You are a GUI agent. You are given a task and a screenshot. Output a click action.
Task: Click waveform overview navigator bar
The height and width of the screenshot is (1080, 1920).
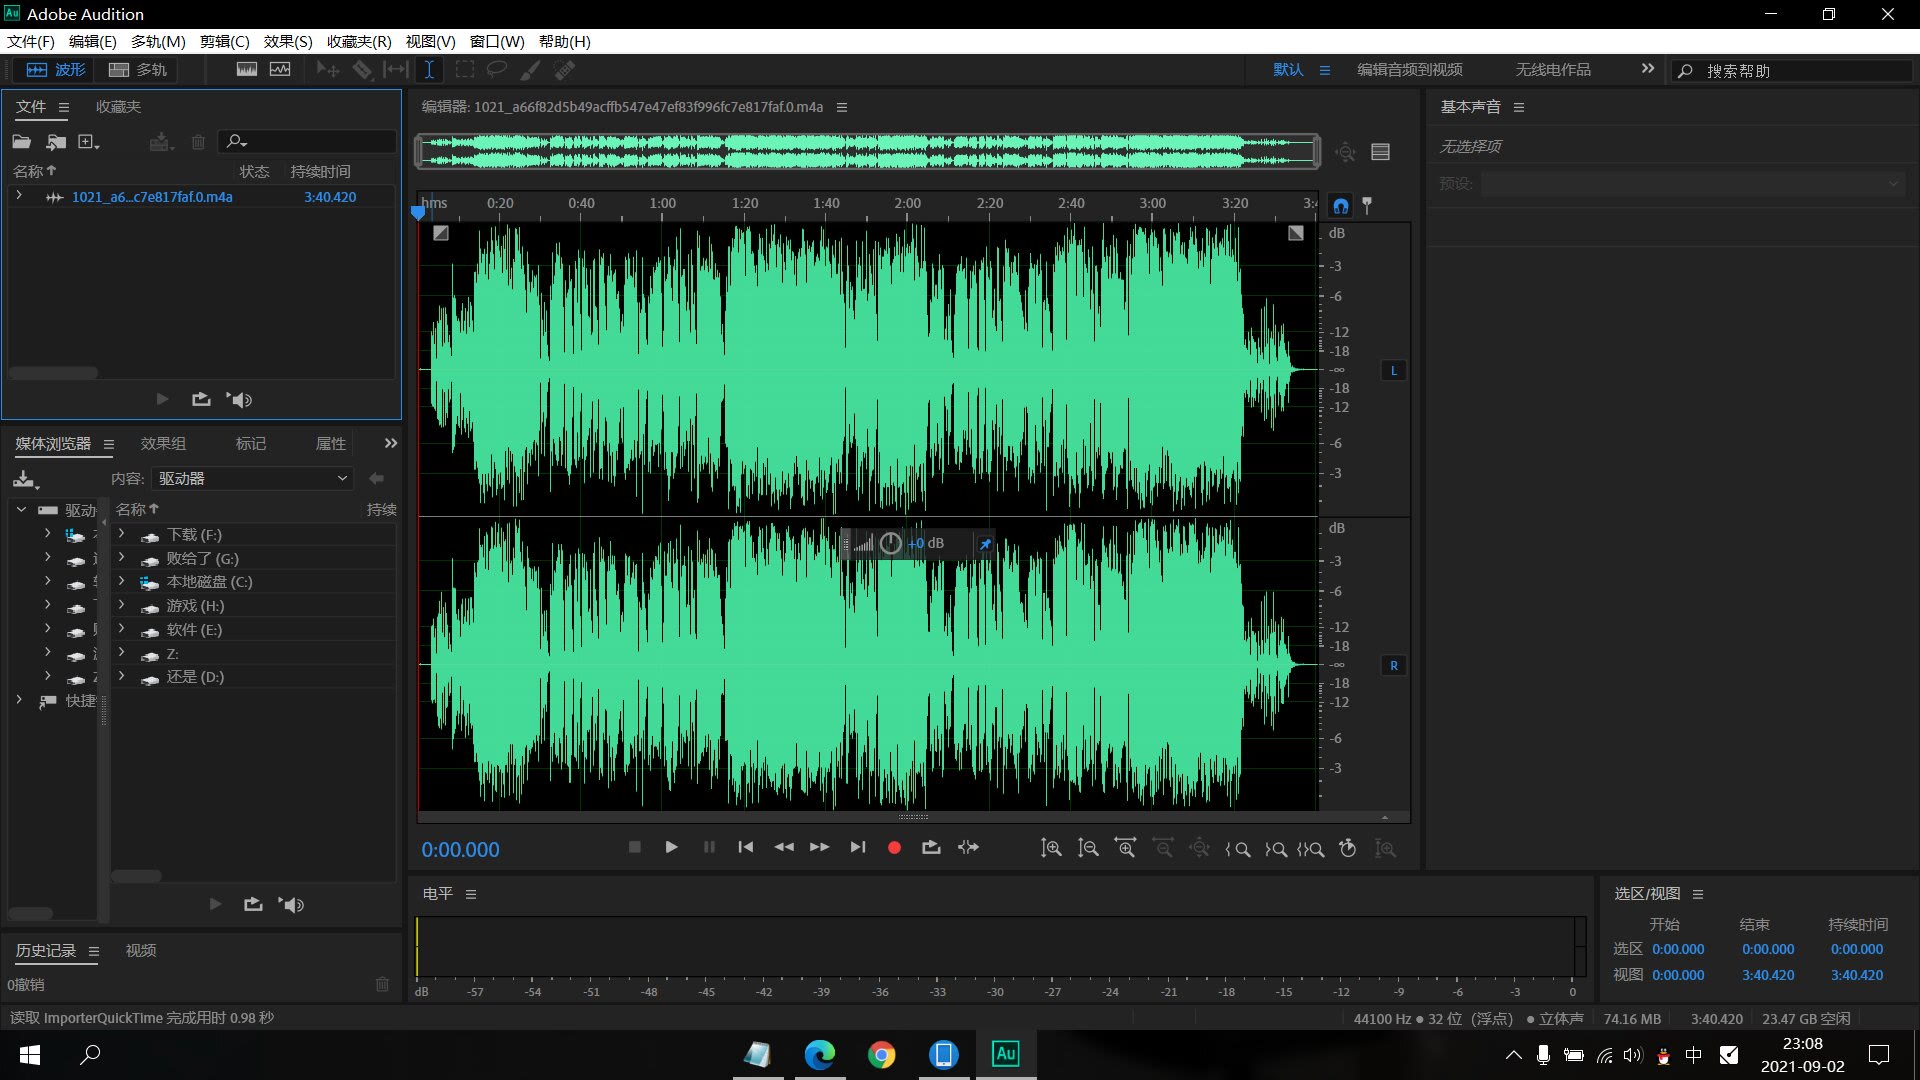click(868, 151)
